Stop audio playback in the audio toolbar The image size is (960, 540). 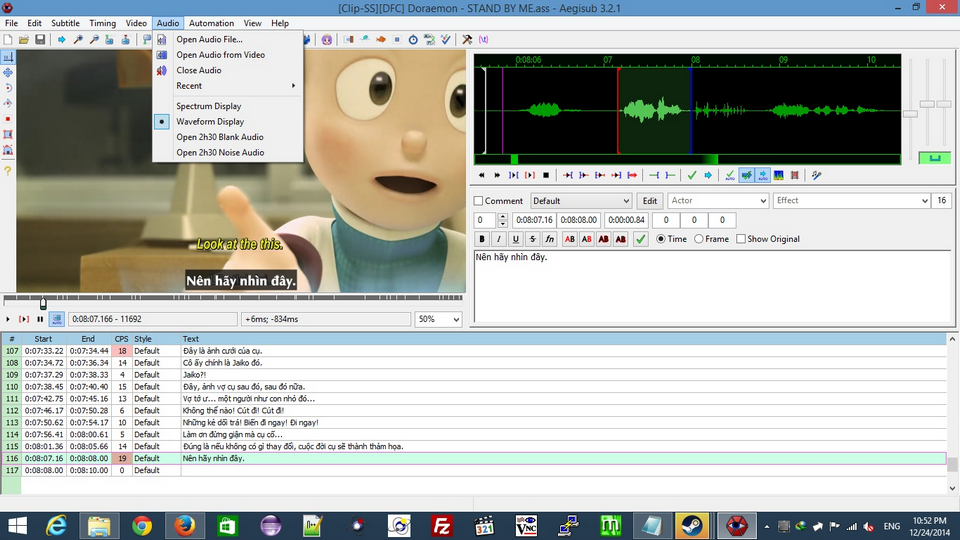pos(546,175)
